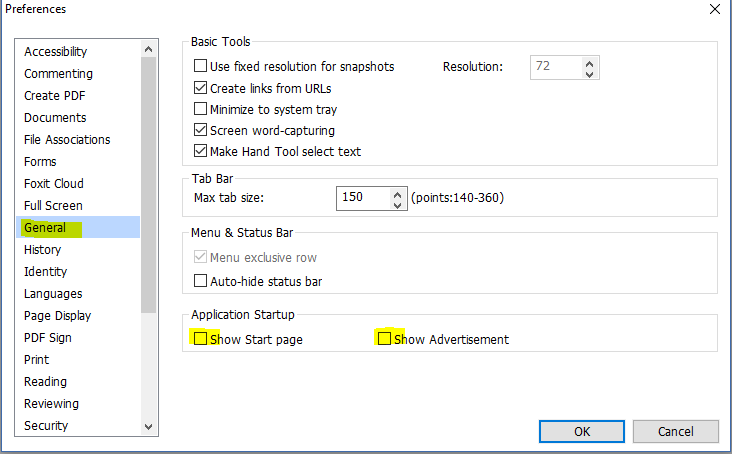Enable Auto-hide status bar
Image resolution: width=732 pixels, height=454 pixels.
pyautogui.click(x=200, y=280)
